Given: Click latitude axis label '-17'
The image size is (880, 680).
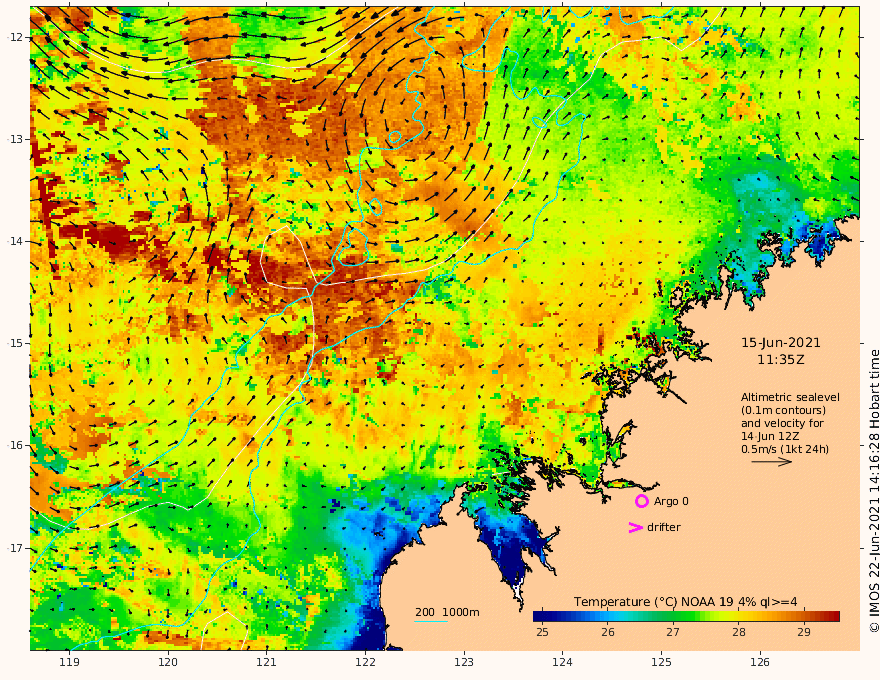Looking at the screenshot, I should (15, 548).
